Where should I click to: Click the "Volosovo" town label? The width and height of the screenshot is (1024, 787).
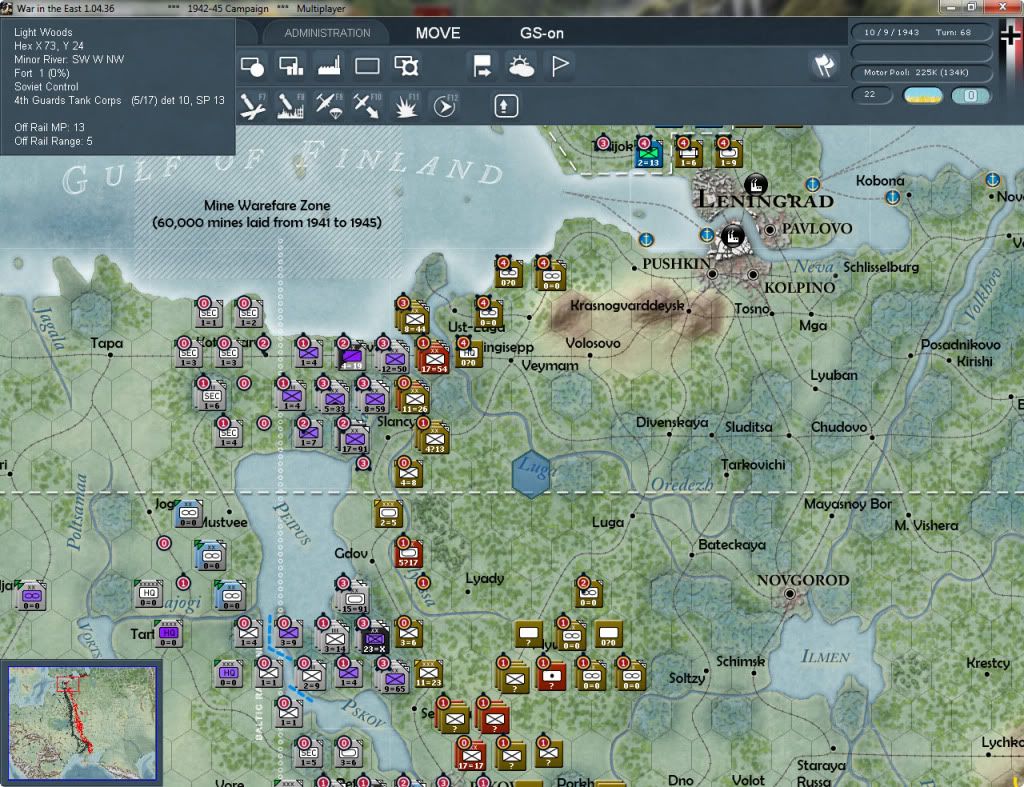coord(593,343)
